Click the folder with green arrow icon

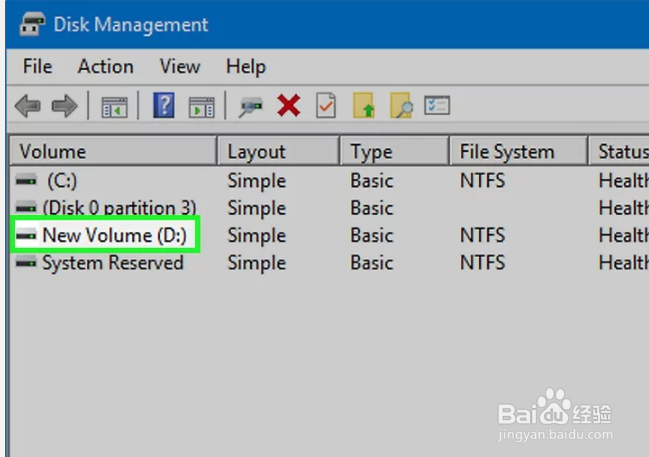point(364,106)
